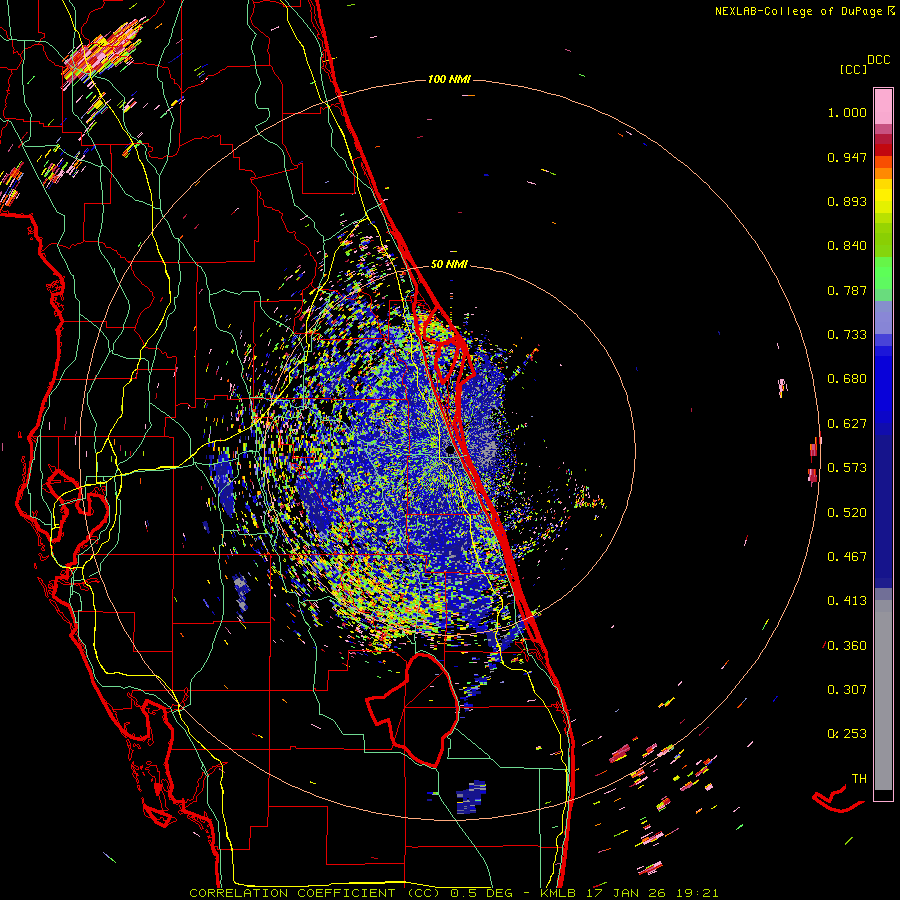This screenshot has width=900, height=900.
Task: Click the NEXLAB-College of DuPage header text
Action: pos(798,11)
